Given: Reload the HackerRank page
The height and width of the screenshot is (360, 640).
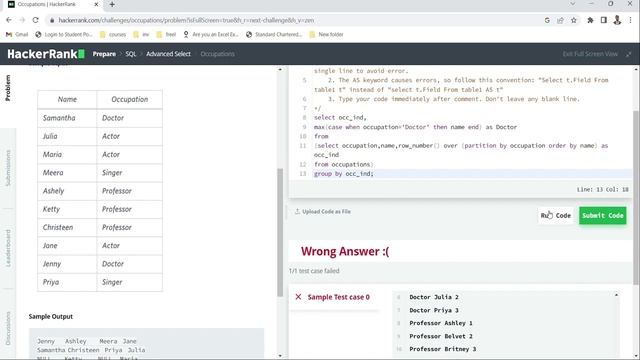Looking at the screenshot, I should point(36,20).
